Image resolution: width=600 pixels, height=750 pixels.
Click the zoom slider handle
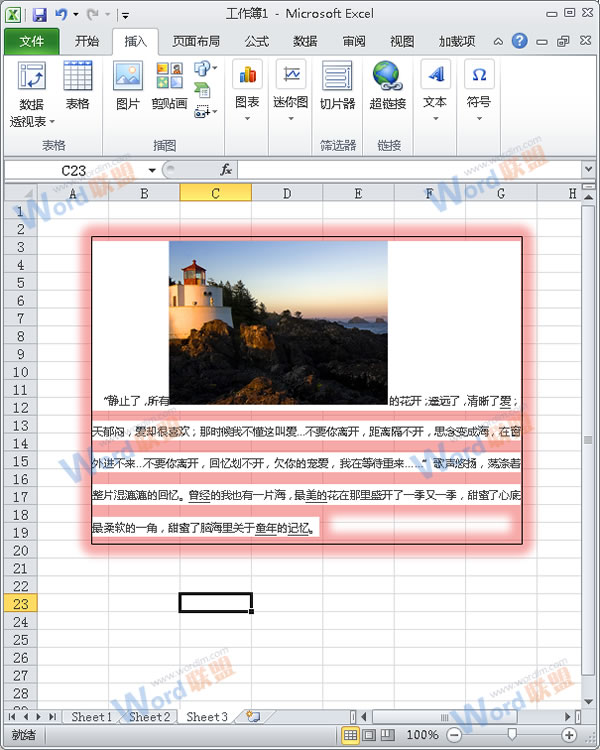click(x=512, y=734)
